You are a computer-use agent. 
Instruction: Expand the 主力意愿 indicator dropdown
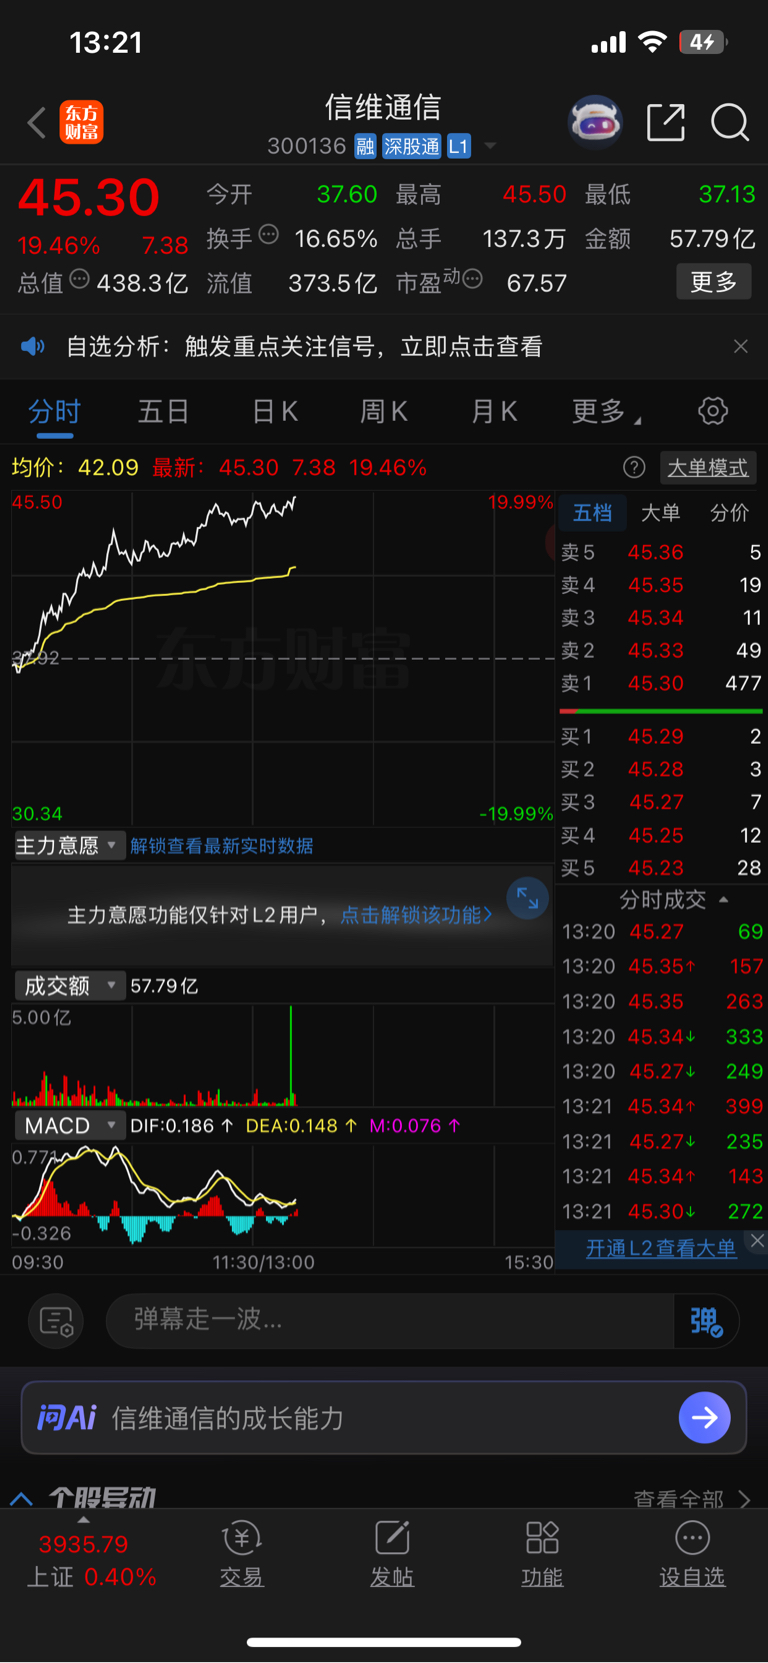pos(68,845)
